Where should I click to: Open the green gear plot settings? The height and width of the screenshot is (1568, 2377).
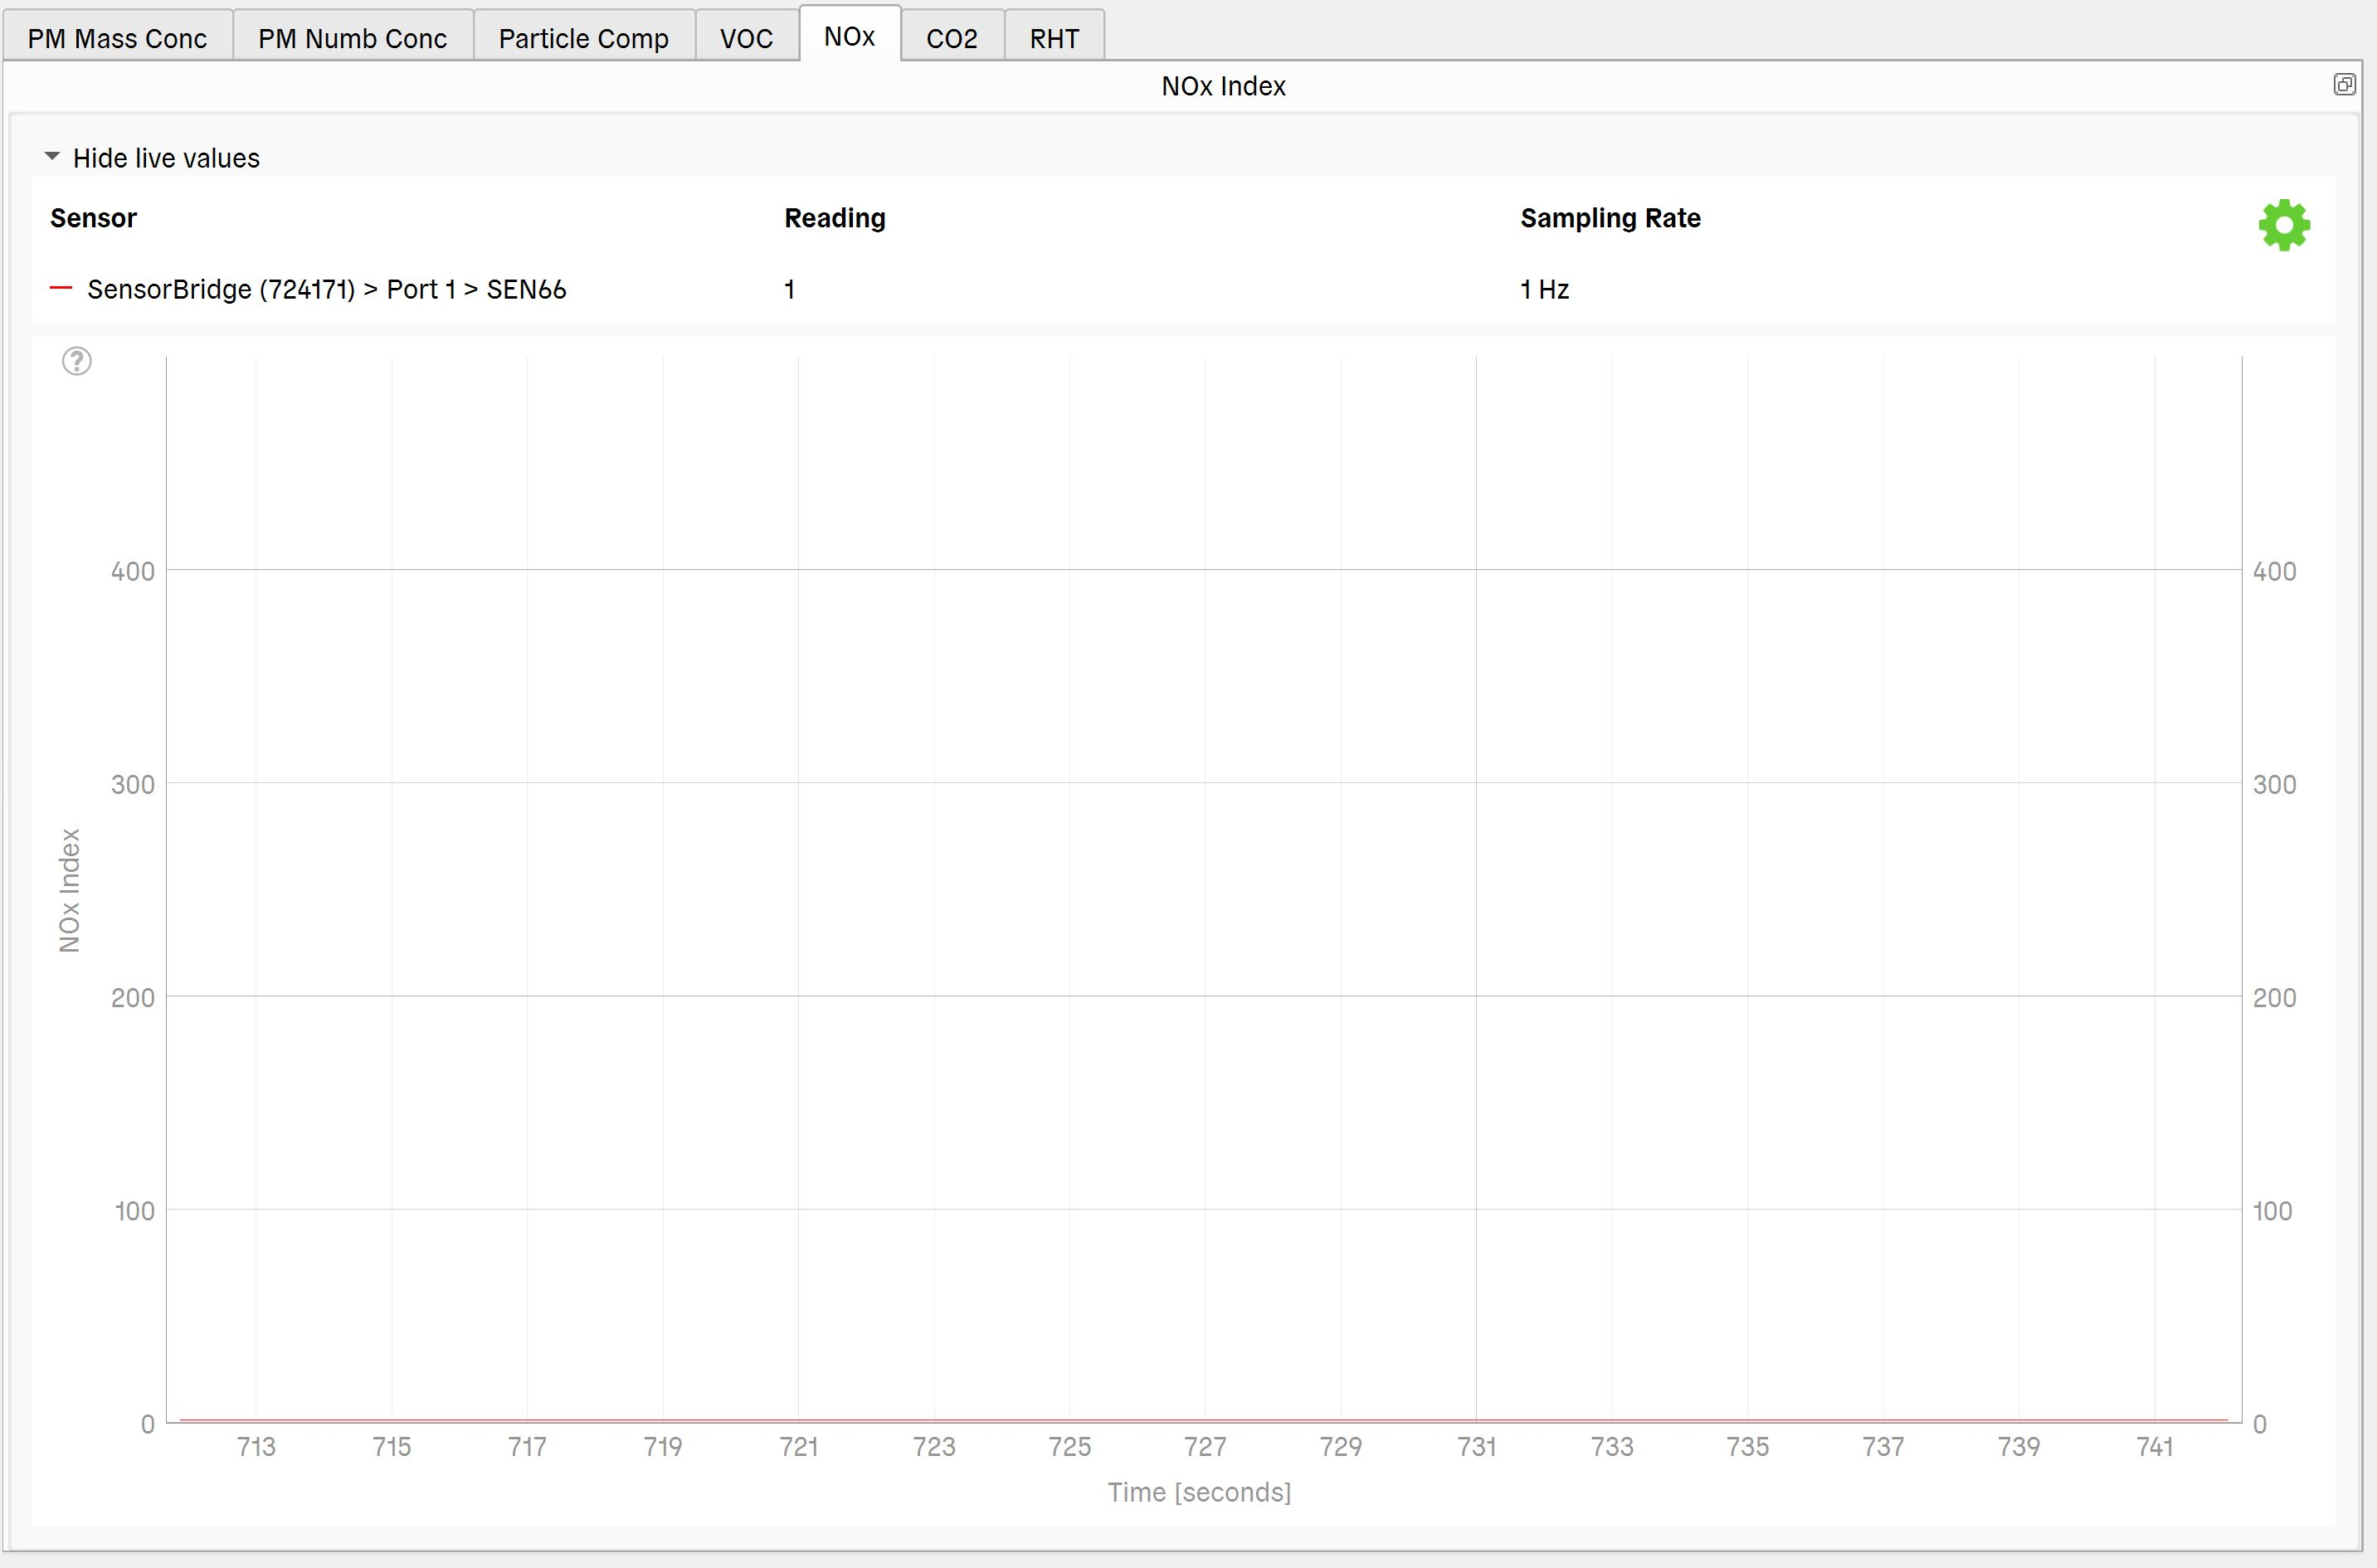coord(2284,225)
